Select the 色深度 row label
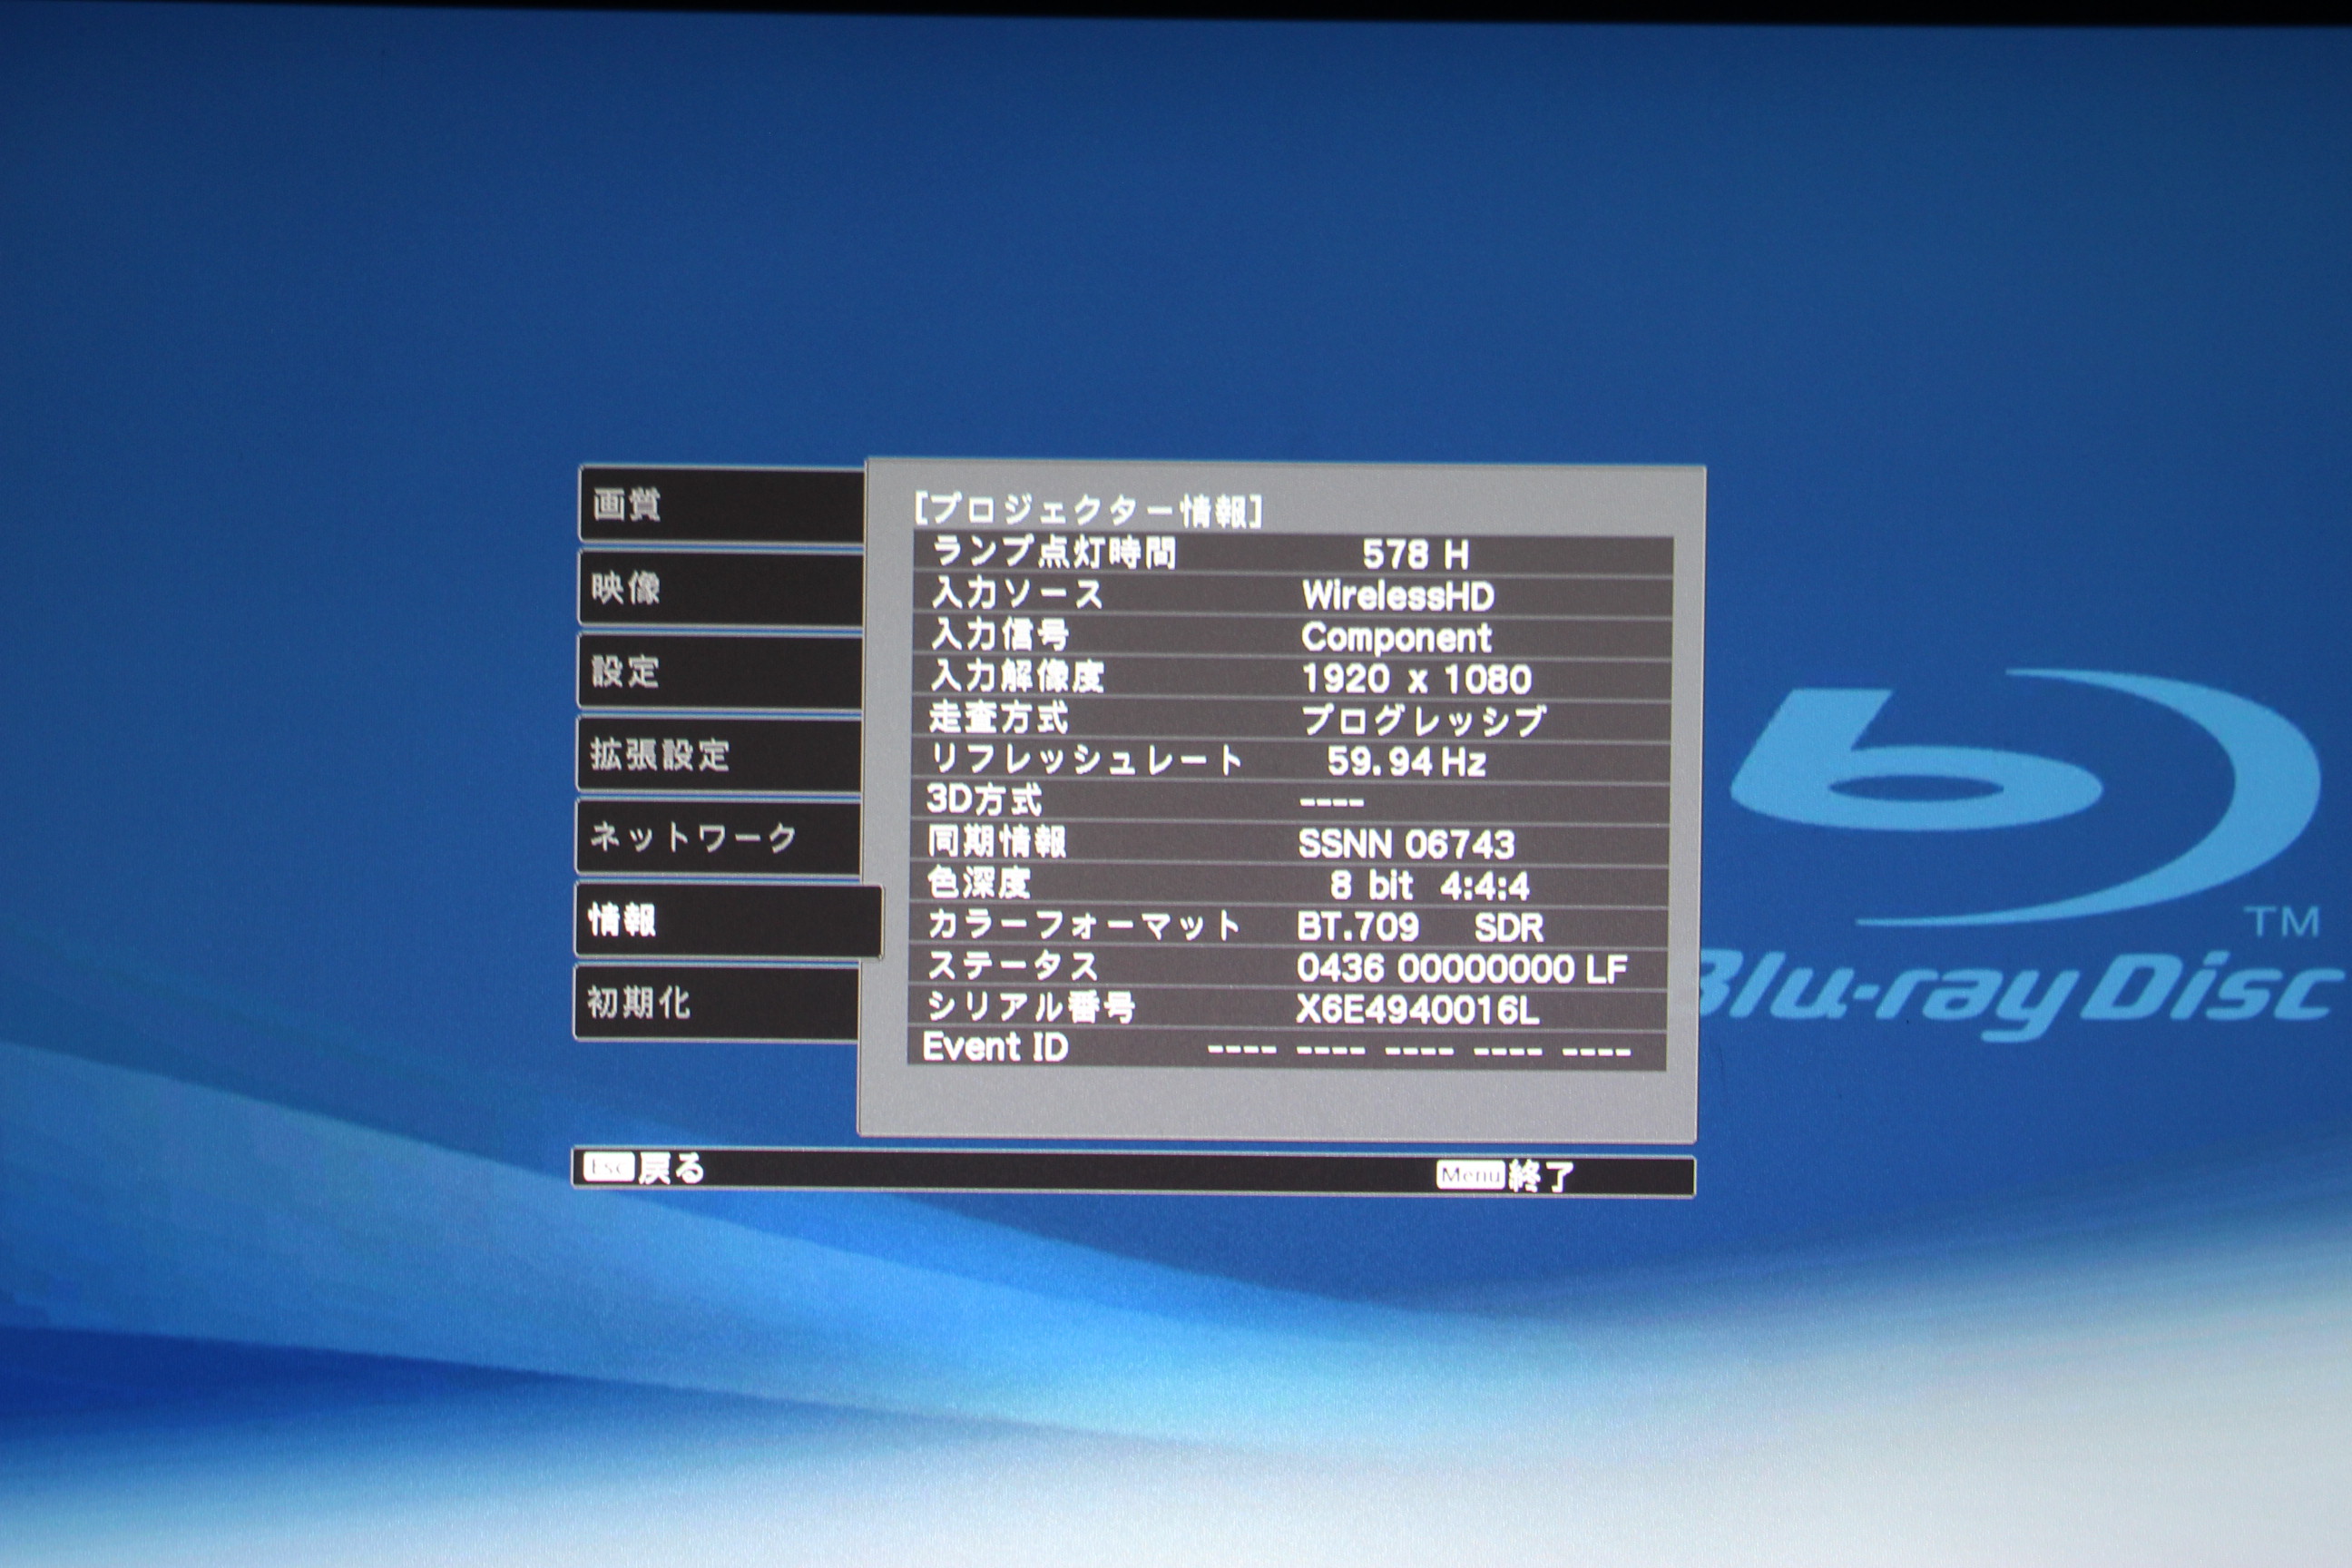2352x1568 pixels. (978, 883)
